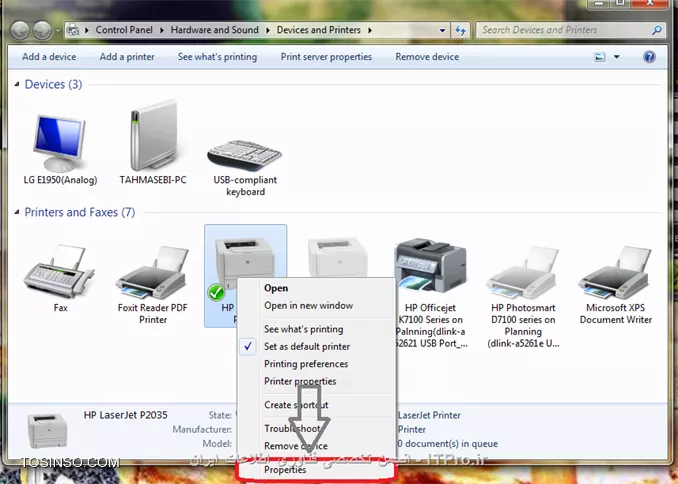
Task: Click the 'HP LaserJet P2035' name in details pane
Action: pos(125,415)
